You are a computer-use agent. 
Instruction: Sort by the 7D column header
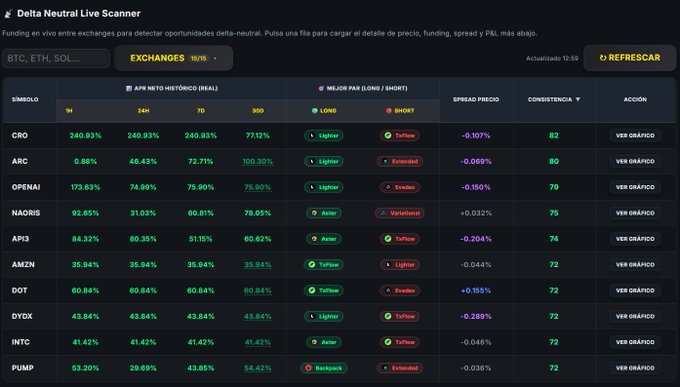point(201,111)
